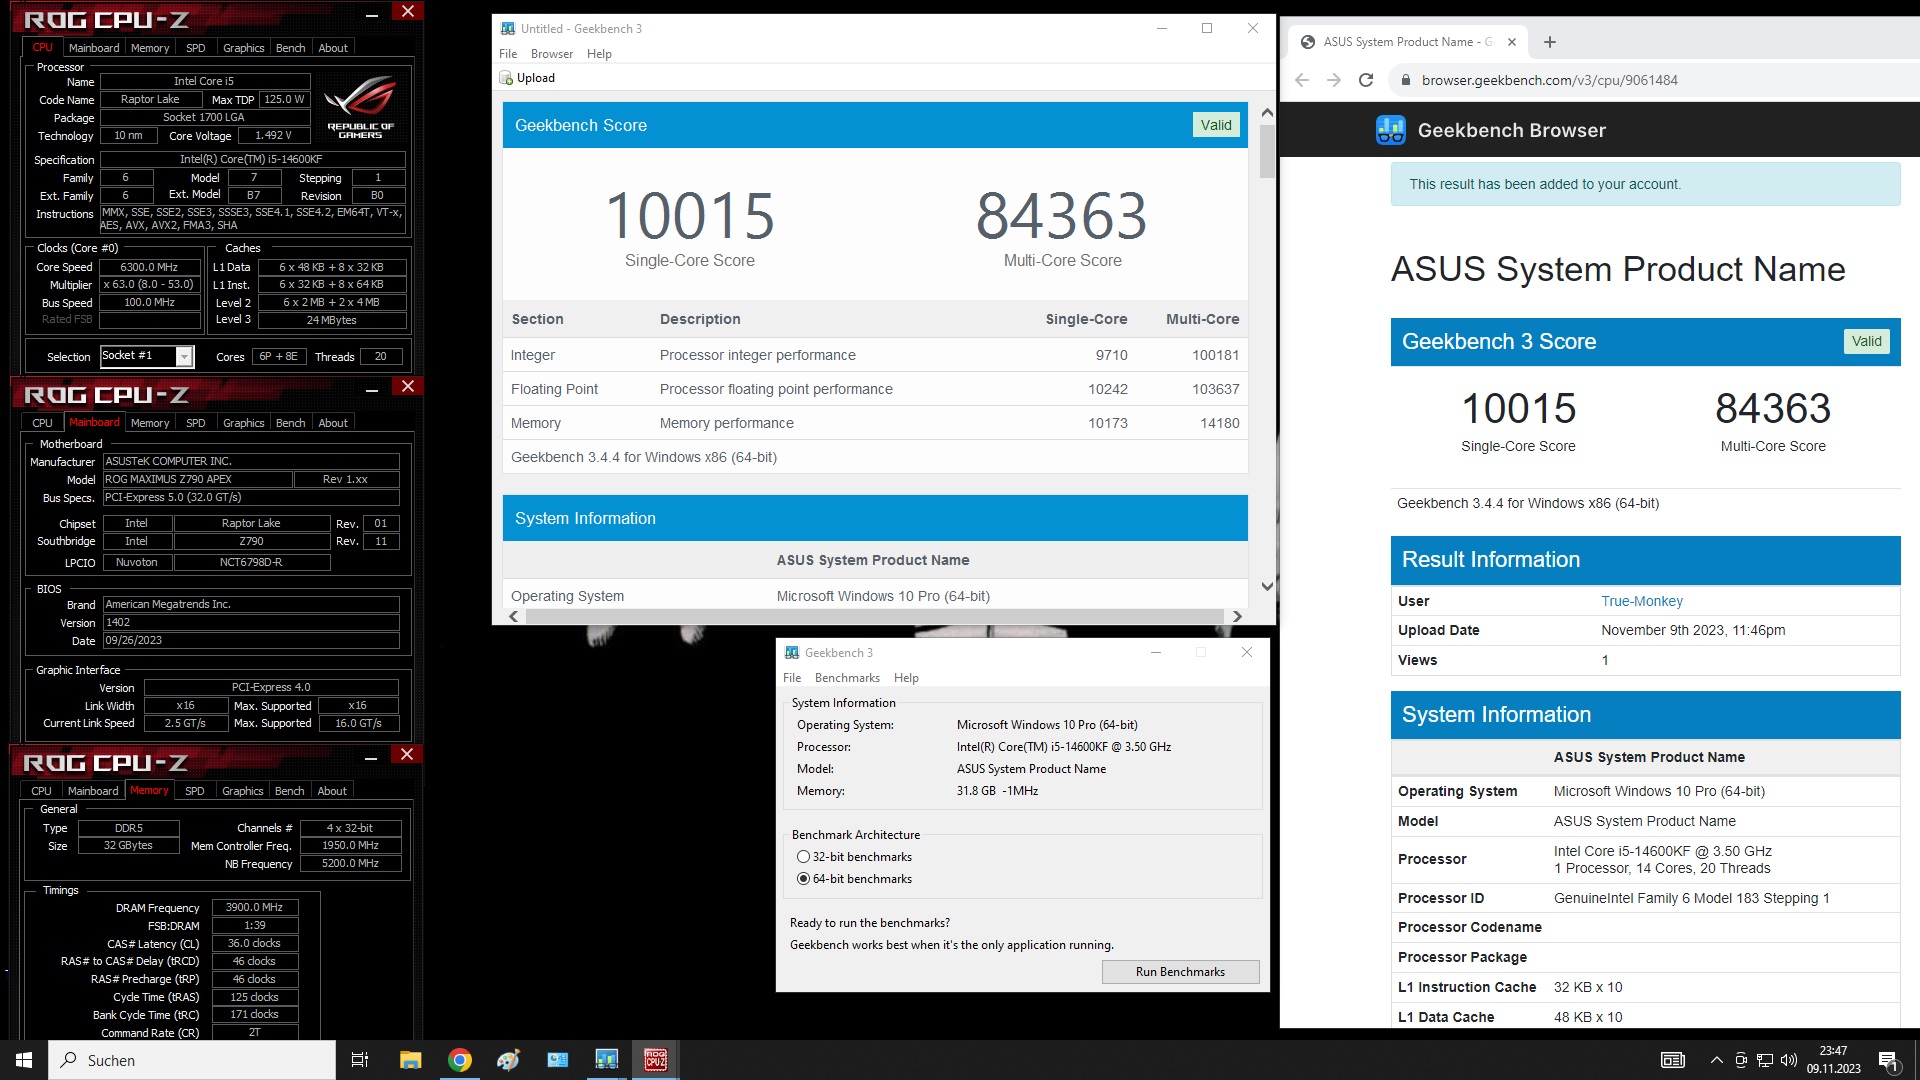Click the CPU tab in middle CPU-Z window
Viewport: 1920px width, 1080px height.
click(43, 423)
